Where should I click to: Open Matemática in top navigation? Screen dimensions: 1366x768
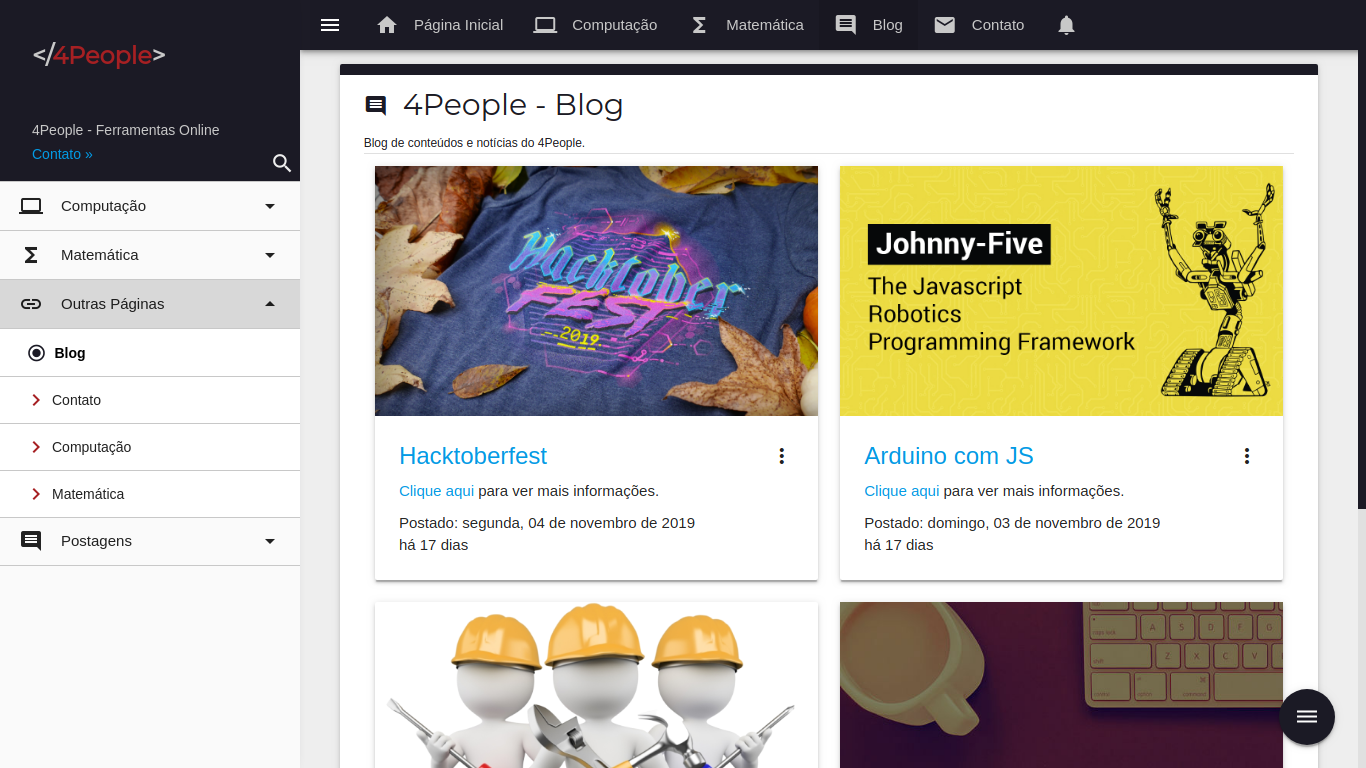tap(747, 25)
